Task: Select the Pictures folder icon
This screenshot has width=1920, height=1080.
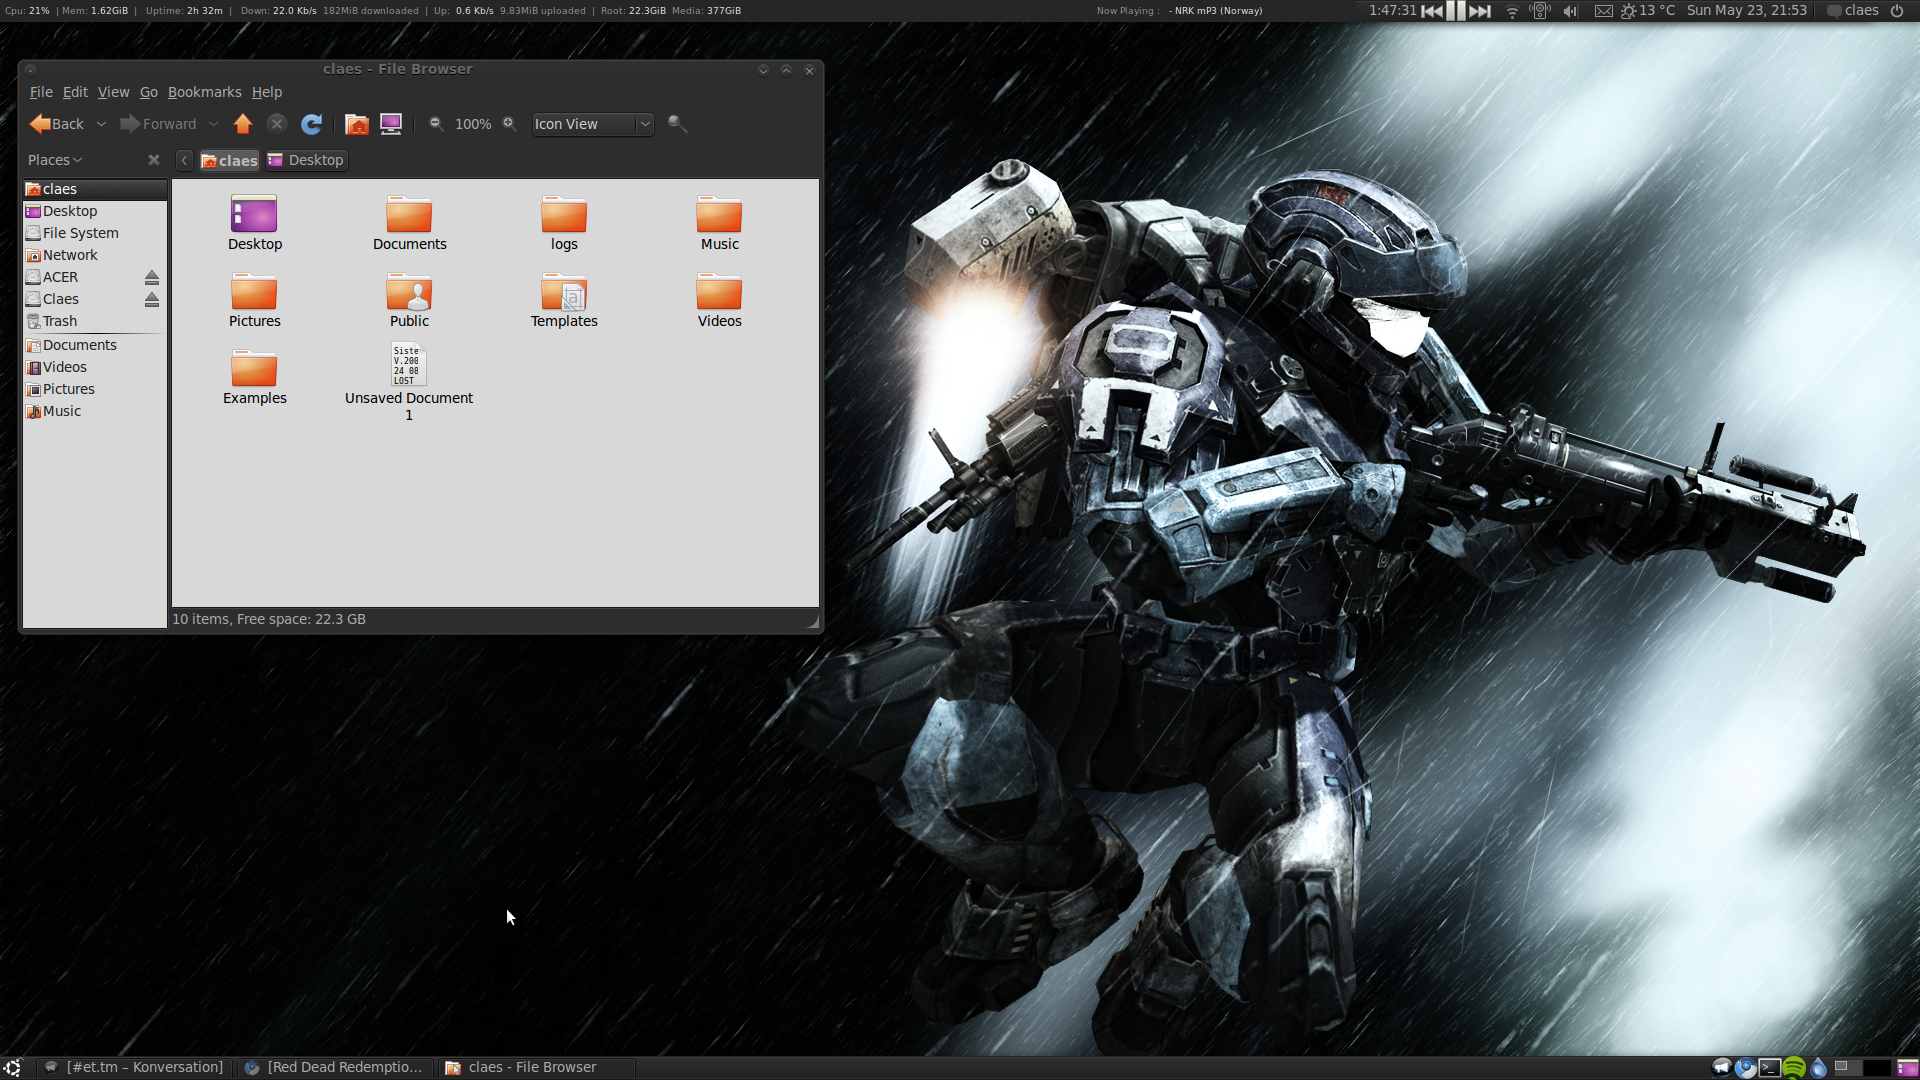Action: tap(254, 291)
